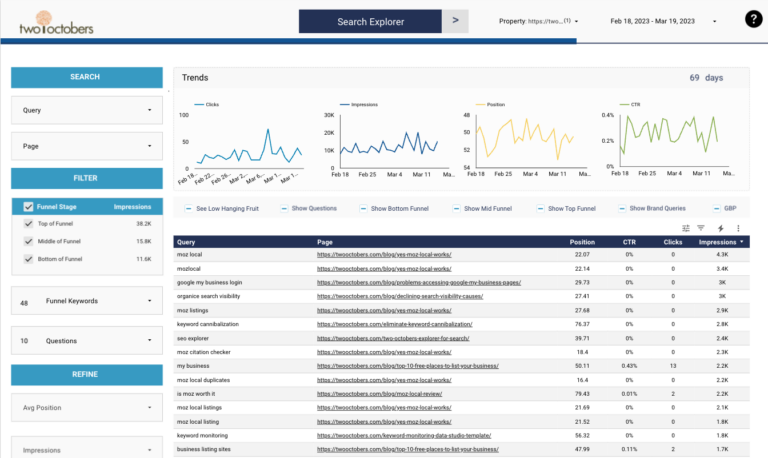Open the Questions dropdown

pyautogui.click(x=87, y=340)
